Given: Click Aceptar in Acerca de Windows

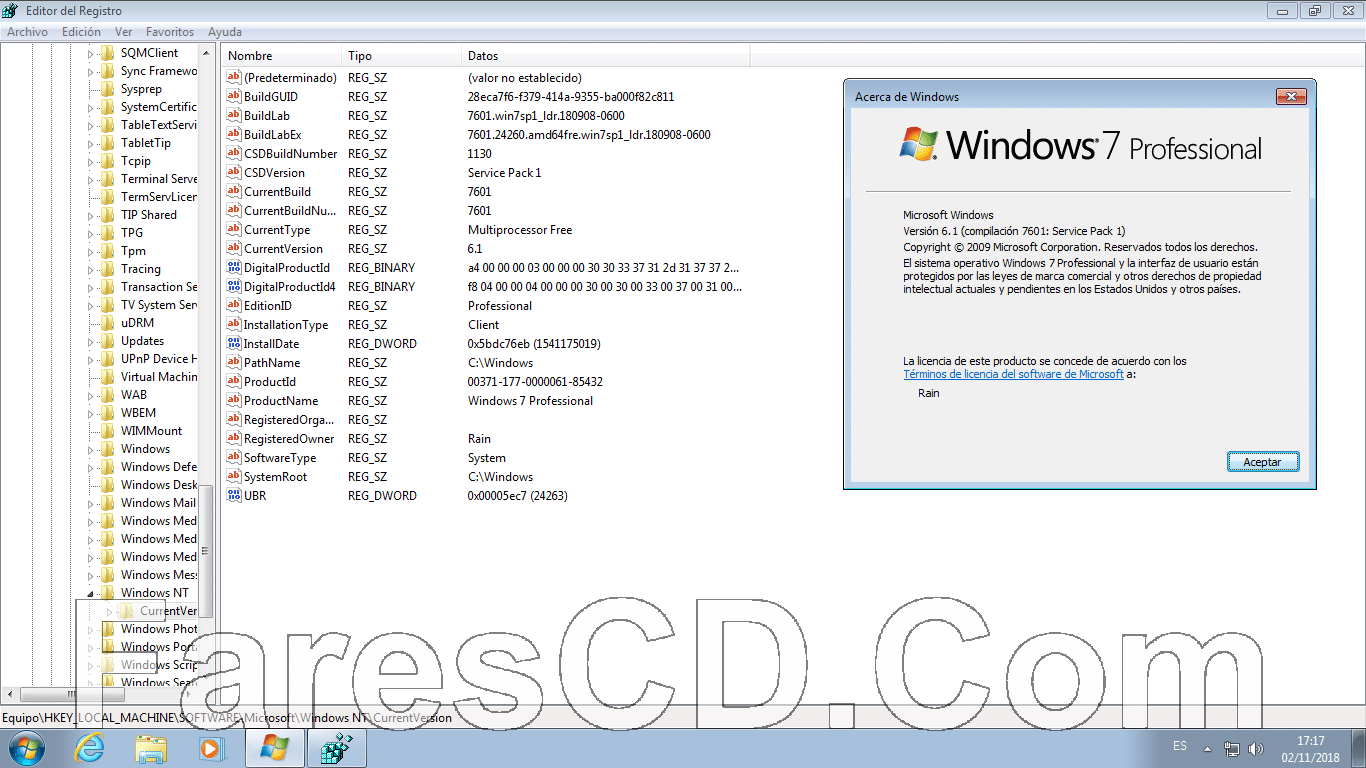Looking at the screenshot, I should [x=1263, y=462].
